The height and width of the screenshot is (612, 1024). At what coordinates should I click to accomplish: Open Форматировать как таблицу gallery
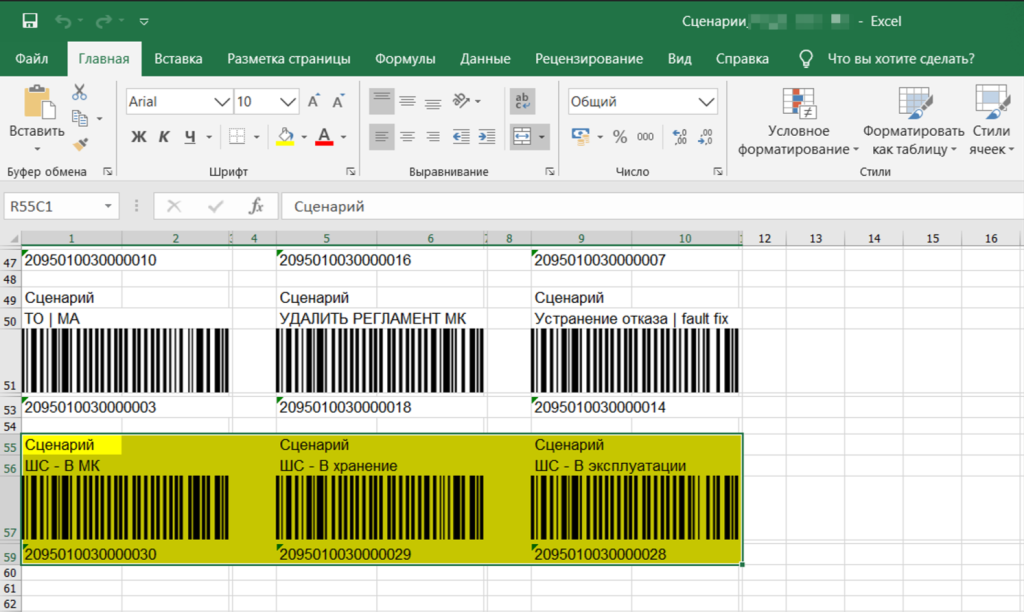(x=914, y=122)
